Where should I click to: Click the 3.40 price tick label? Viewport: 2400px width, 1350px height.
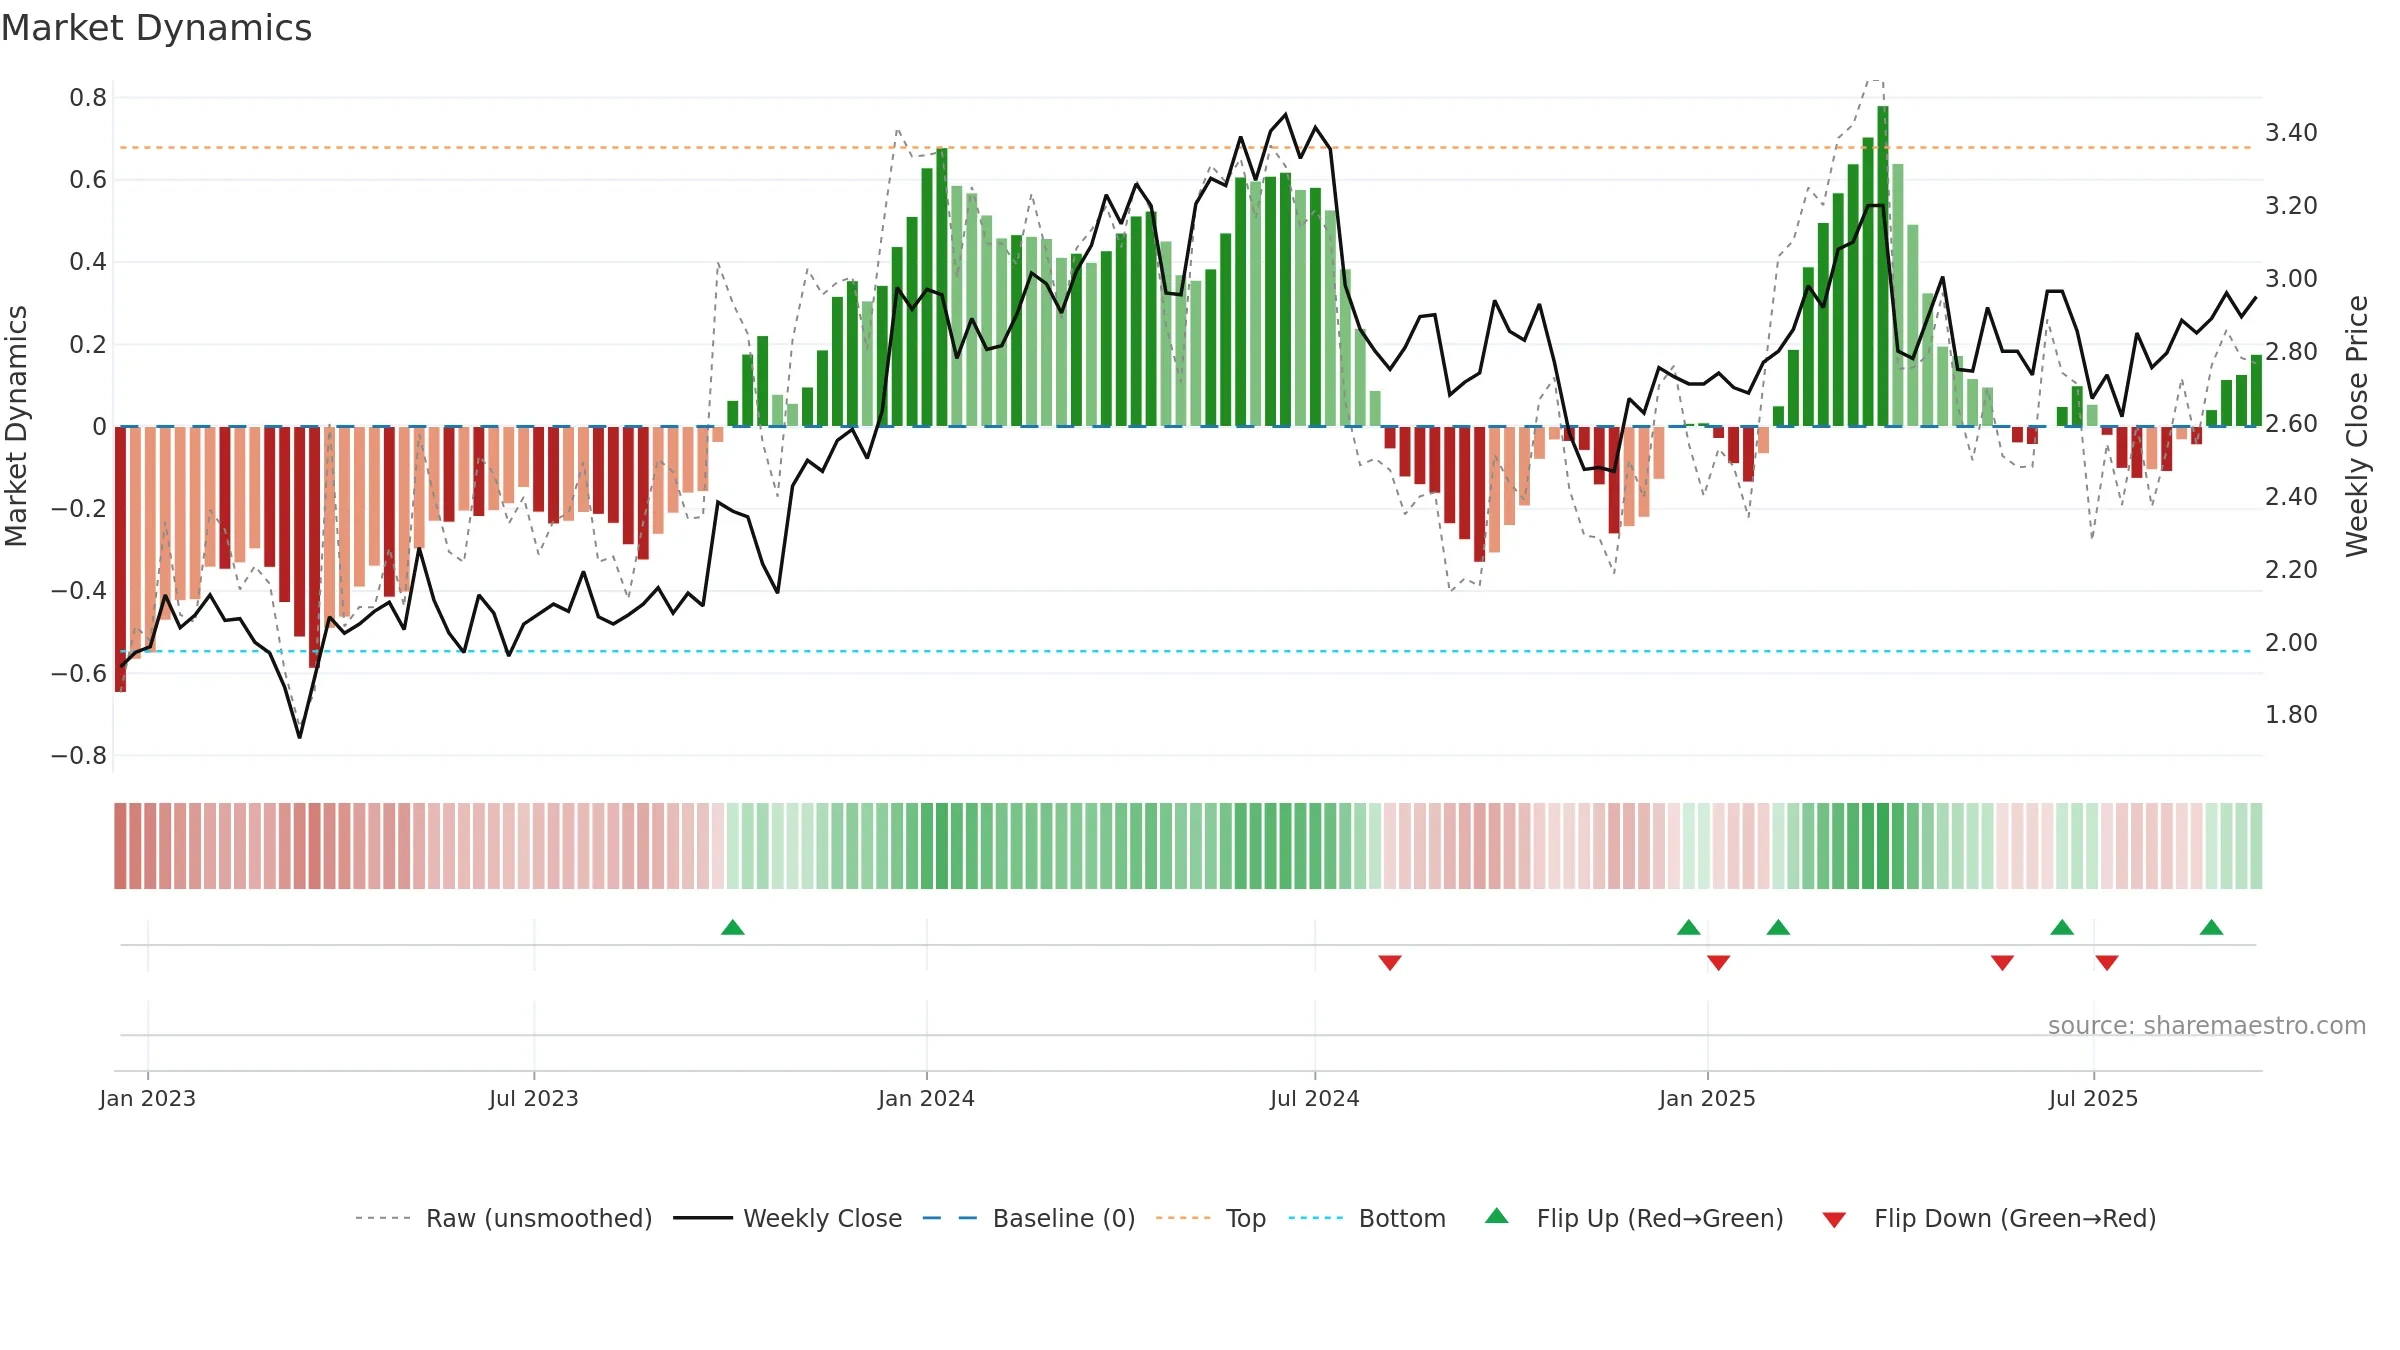(2291, 133)
